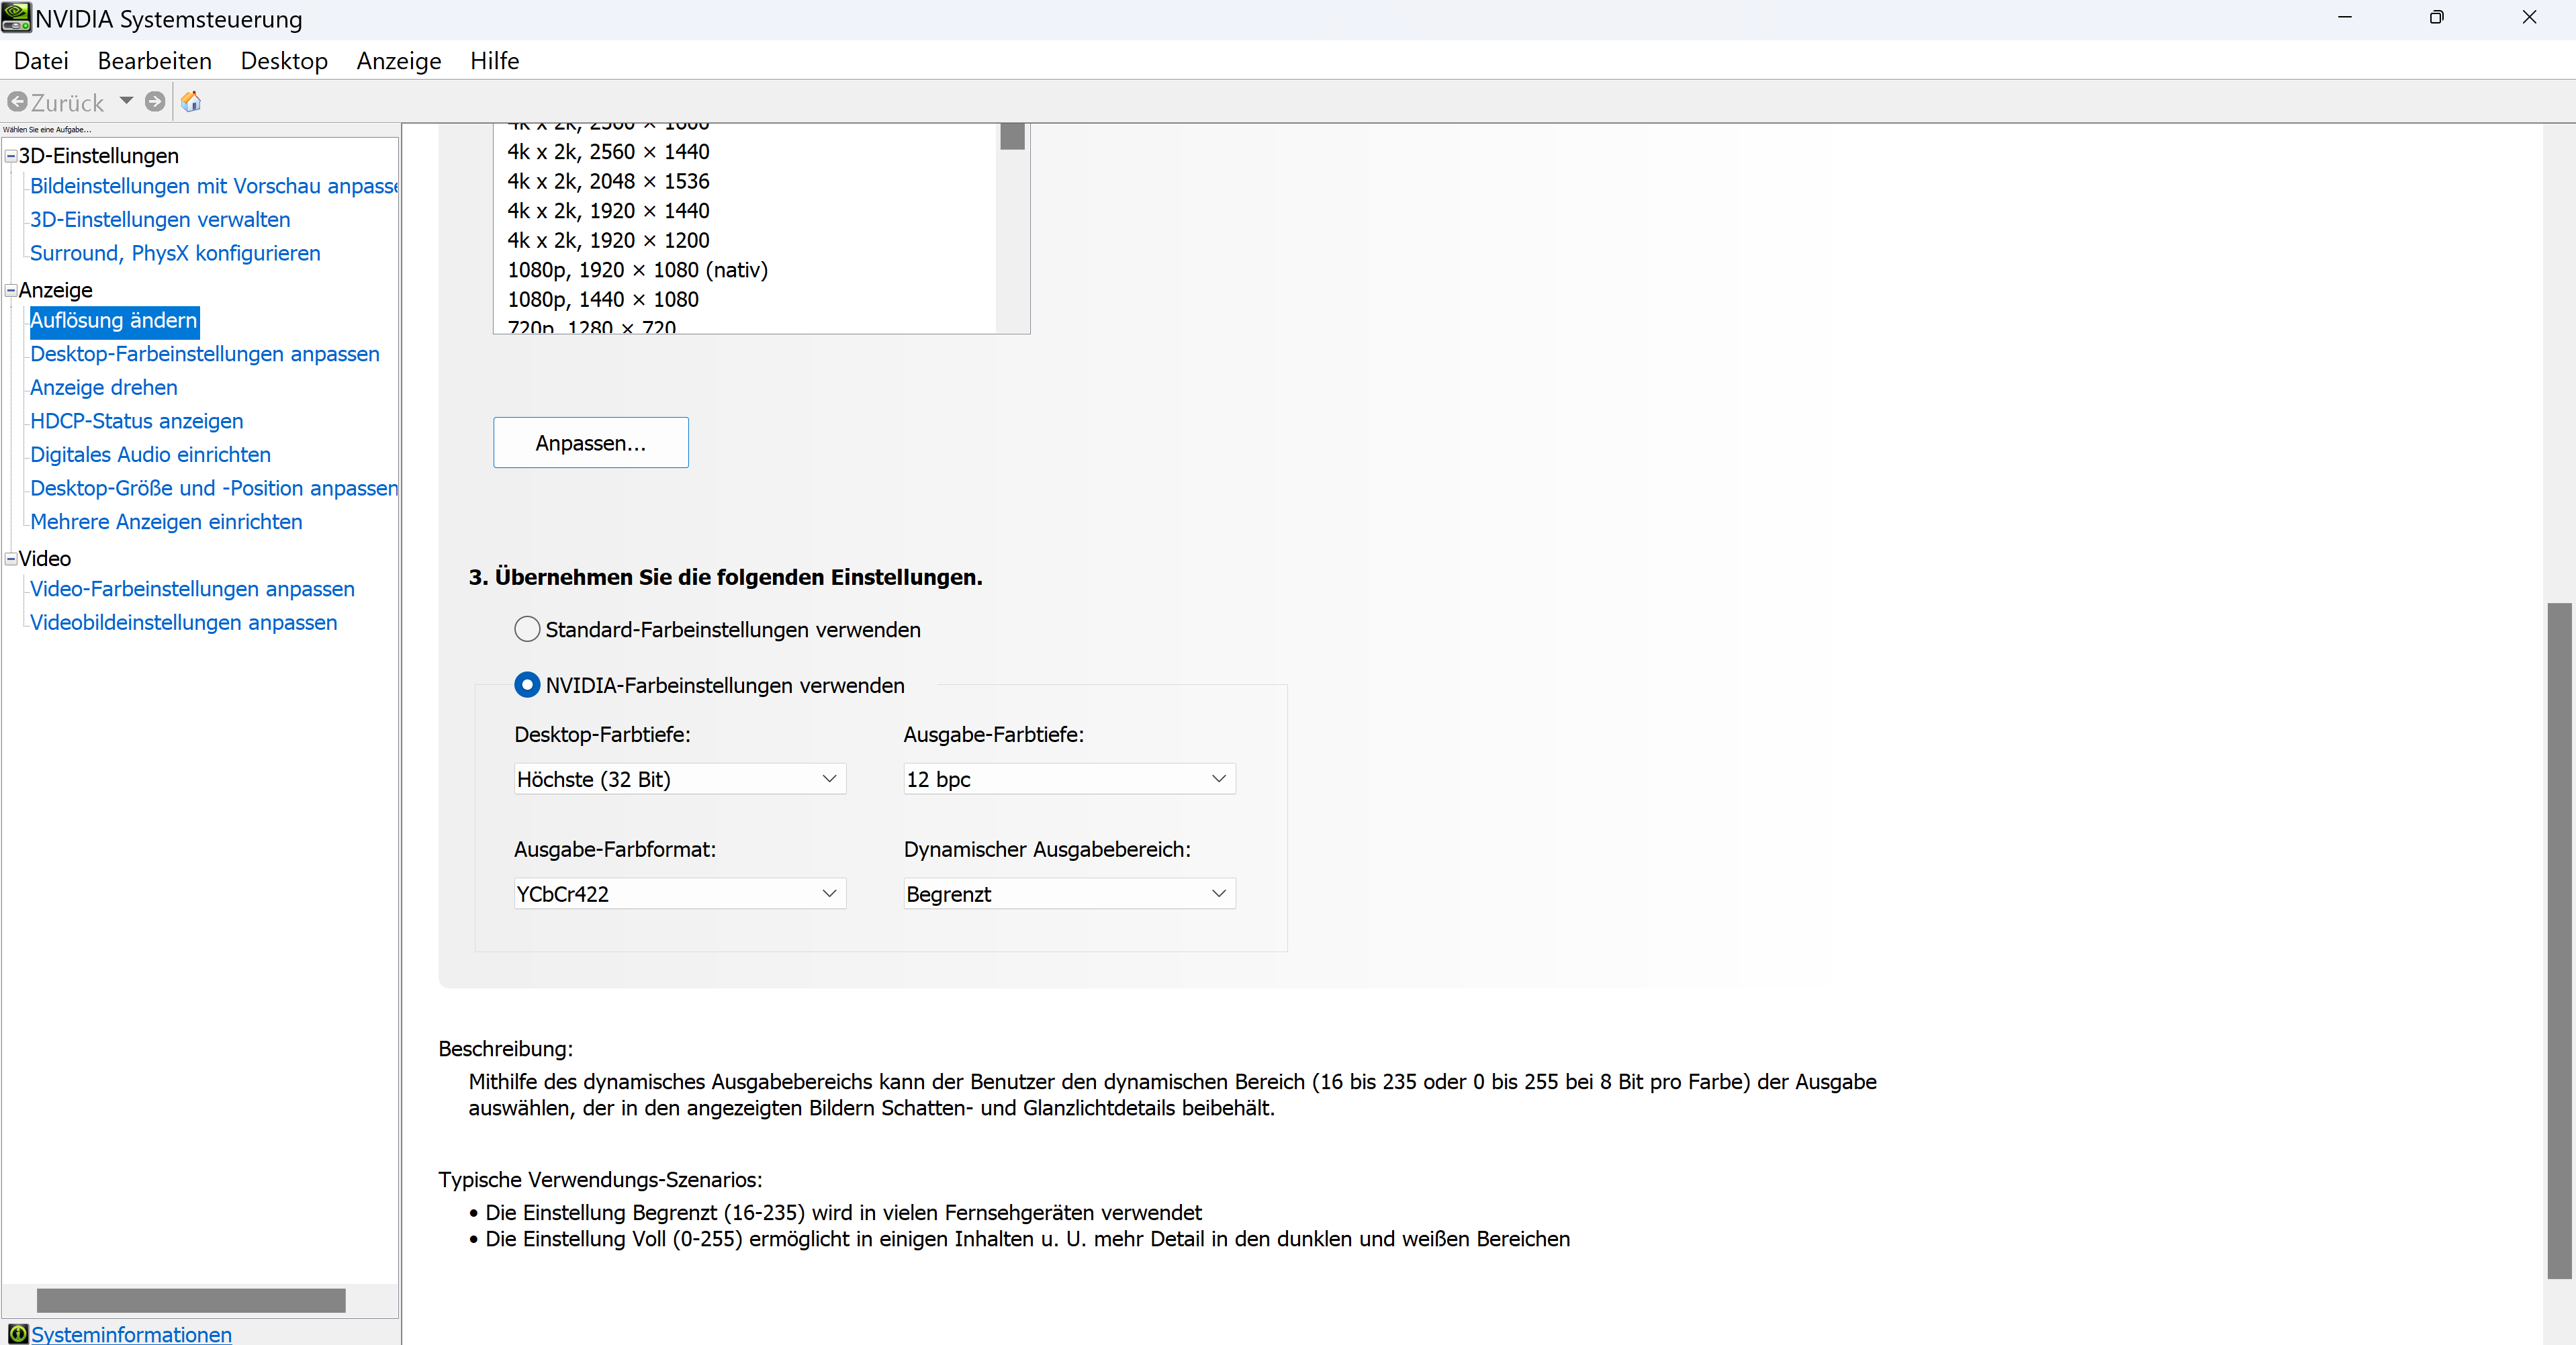Open Desktop-Farbeinstellungen anpassen link

[x=204, y=354]
